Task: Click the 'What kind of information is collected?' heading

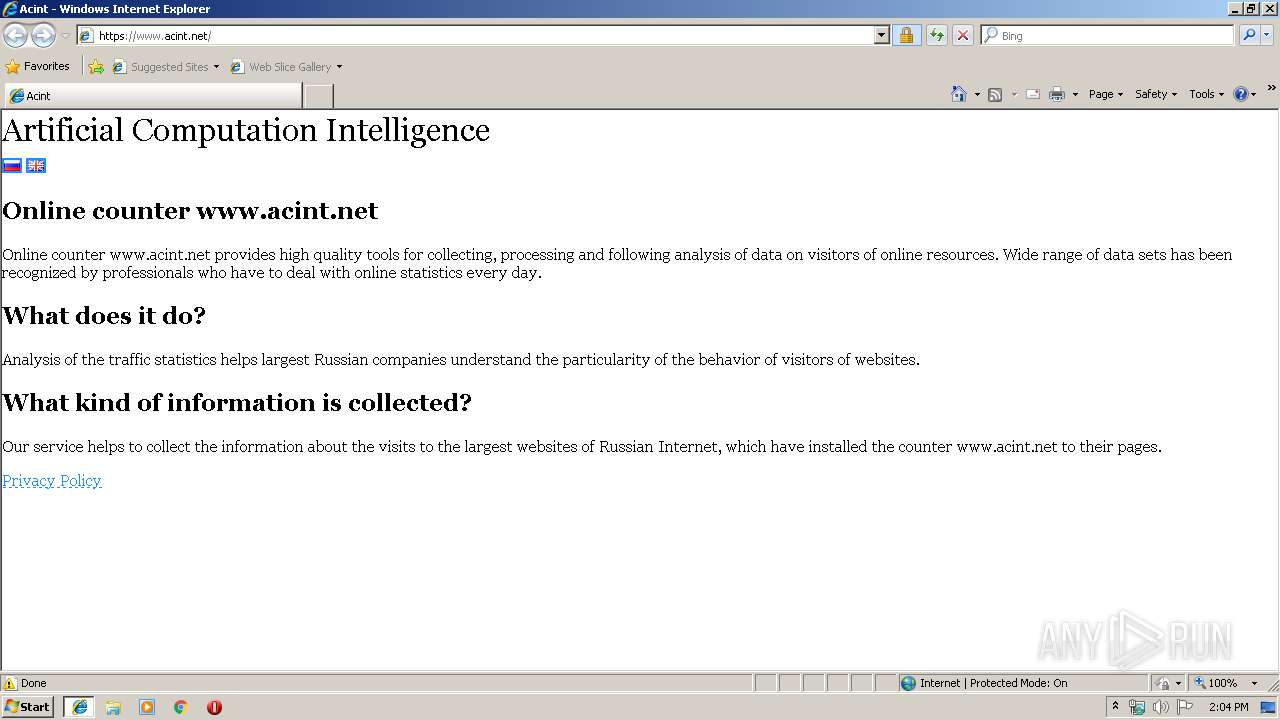Action: click(x=237, y=403)
